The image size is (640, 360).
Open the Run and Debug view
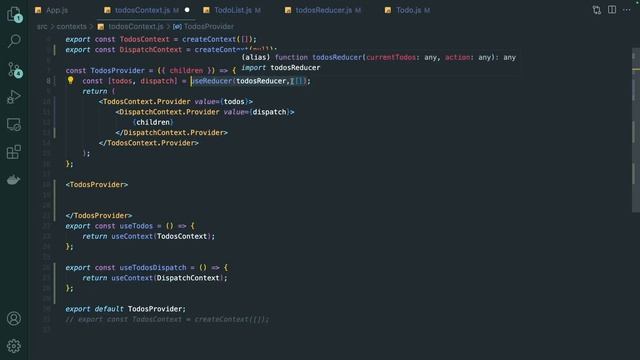14,97
